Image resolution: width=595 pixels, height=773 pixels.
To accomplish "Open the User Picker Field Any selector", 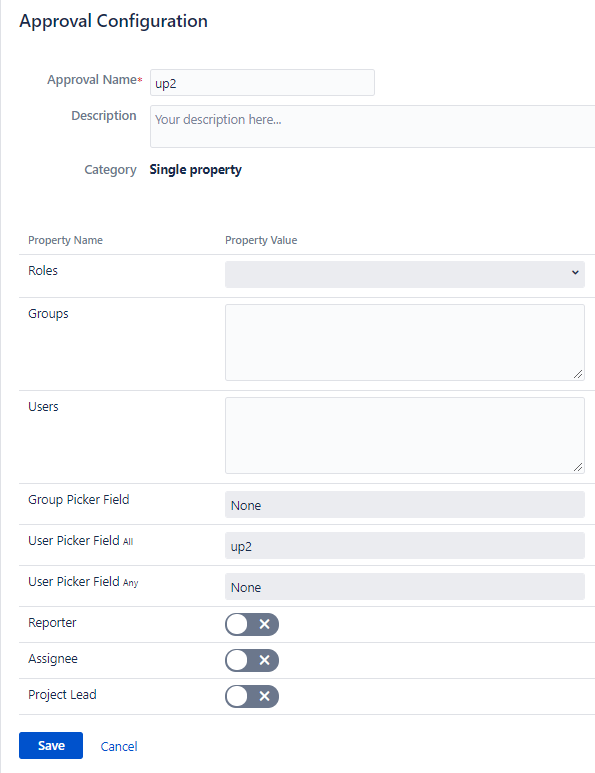I will (x=405, y=586).
